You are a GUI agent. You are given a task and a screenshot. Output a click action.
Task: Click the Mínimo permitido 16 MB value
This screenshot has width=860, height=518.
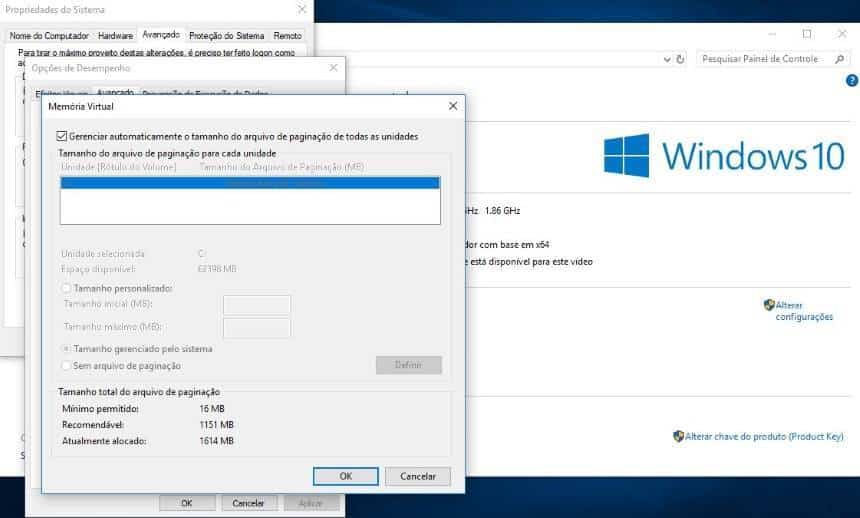click(x=212, y=409)
